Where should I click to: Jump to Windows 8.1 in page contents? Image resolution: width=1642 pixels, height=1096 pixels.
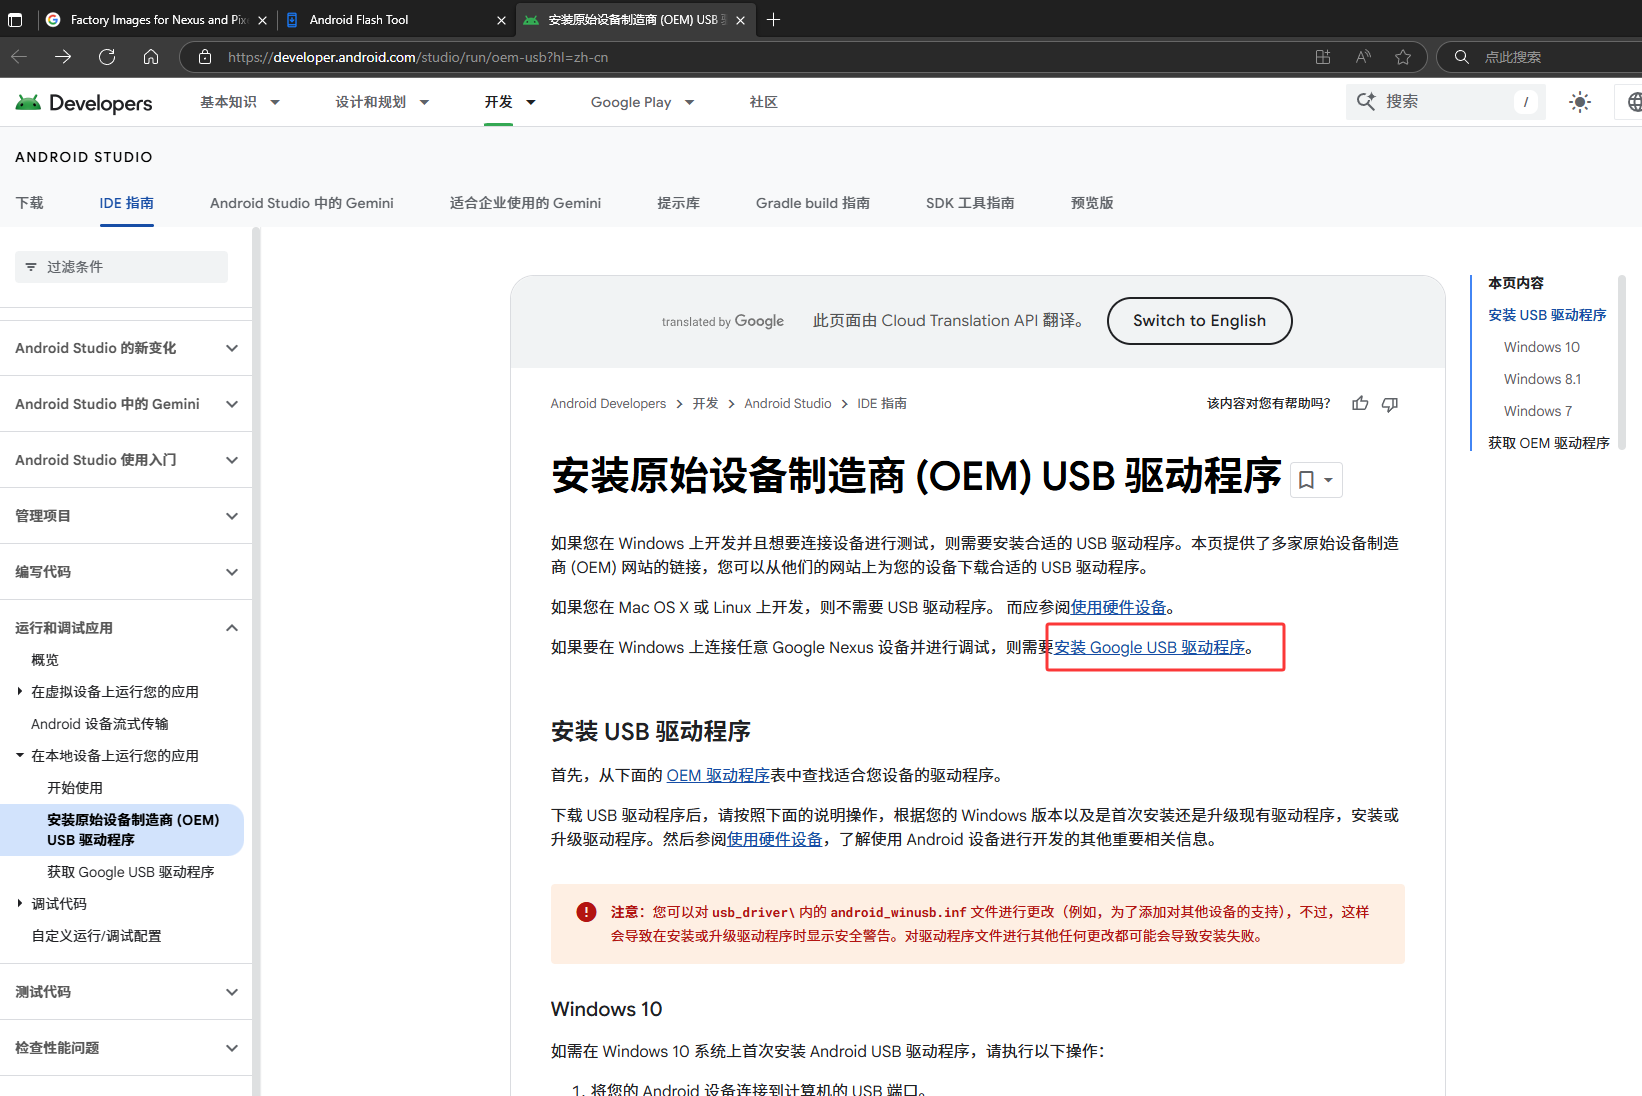point(1542,379)
